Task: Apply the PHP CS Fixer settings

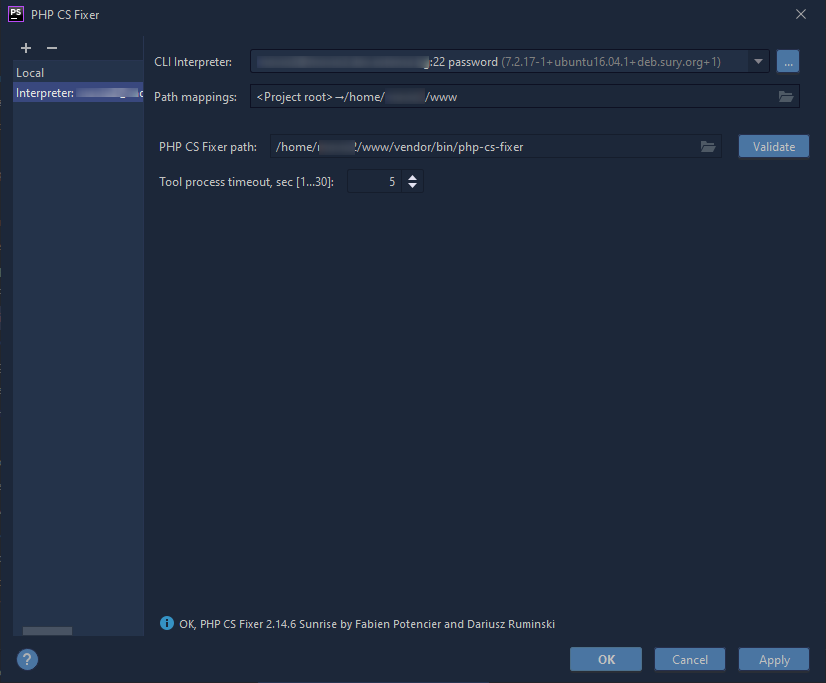Action: click(x=773, y=659)
